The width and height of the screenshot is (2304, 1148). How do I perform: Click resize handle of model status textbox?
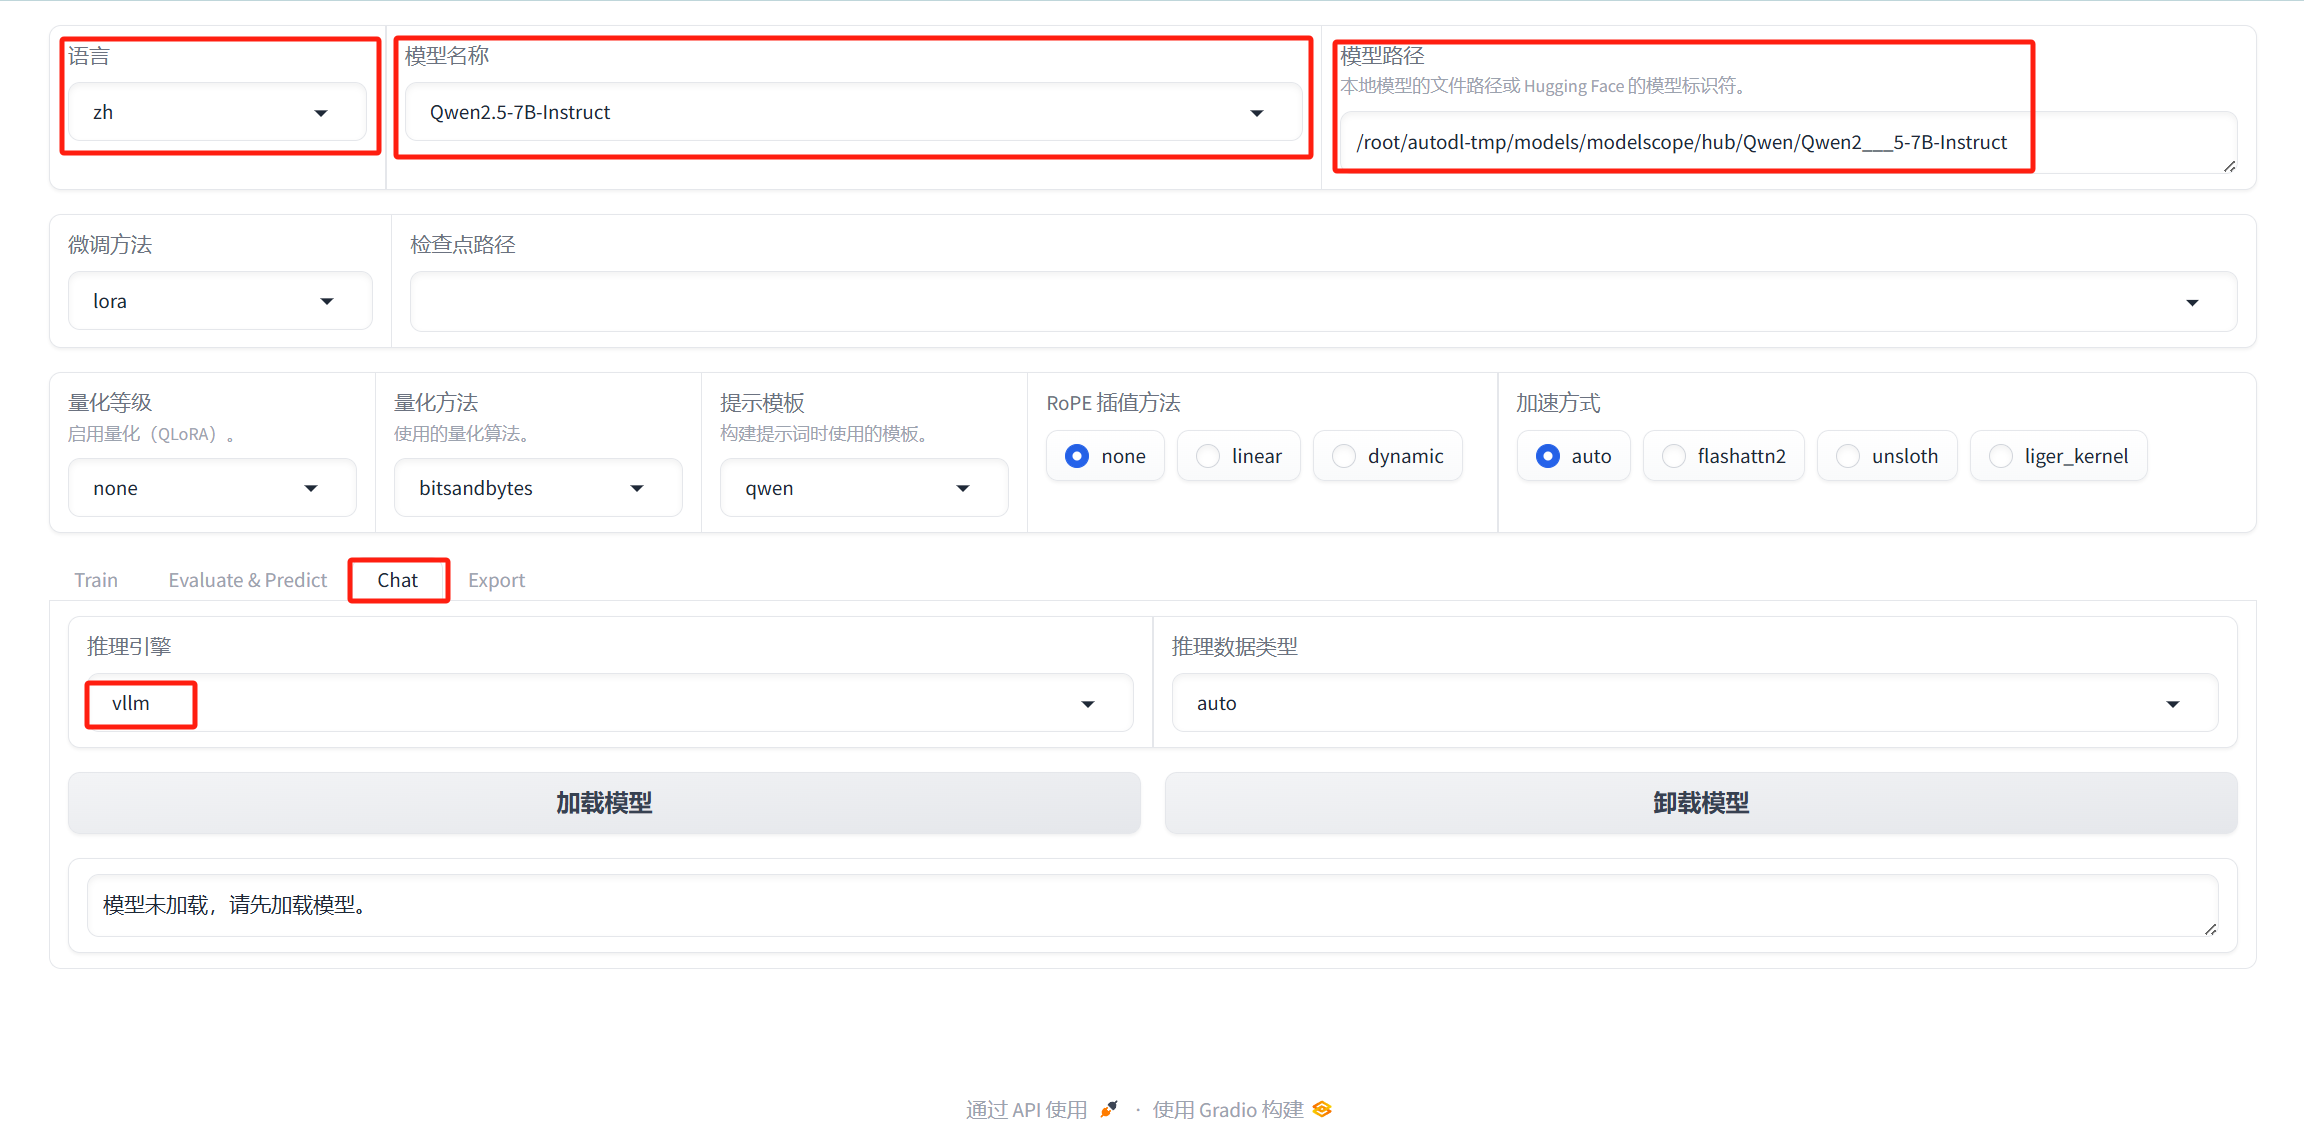[2210, 929]
